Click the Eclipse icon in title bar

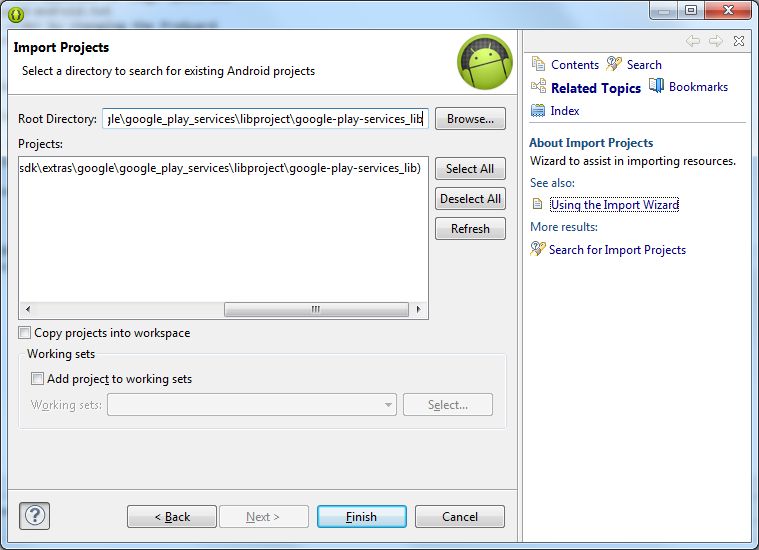16,15
